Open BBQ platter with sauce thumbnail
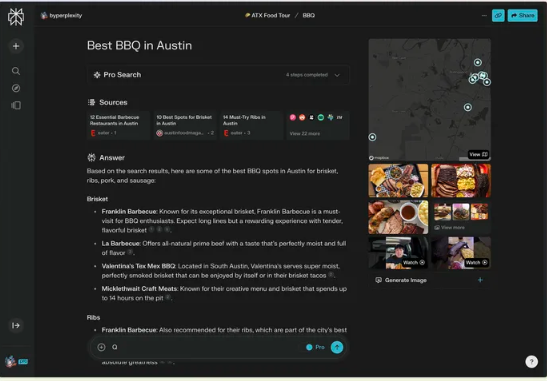The width and height of the screenshot is (547, 381). [x=398, y=217]
